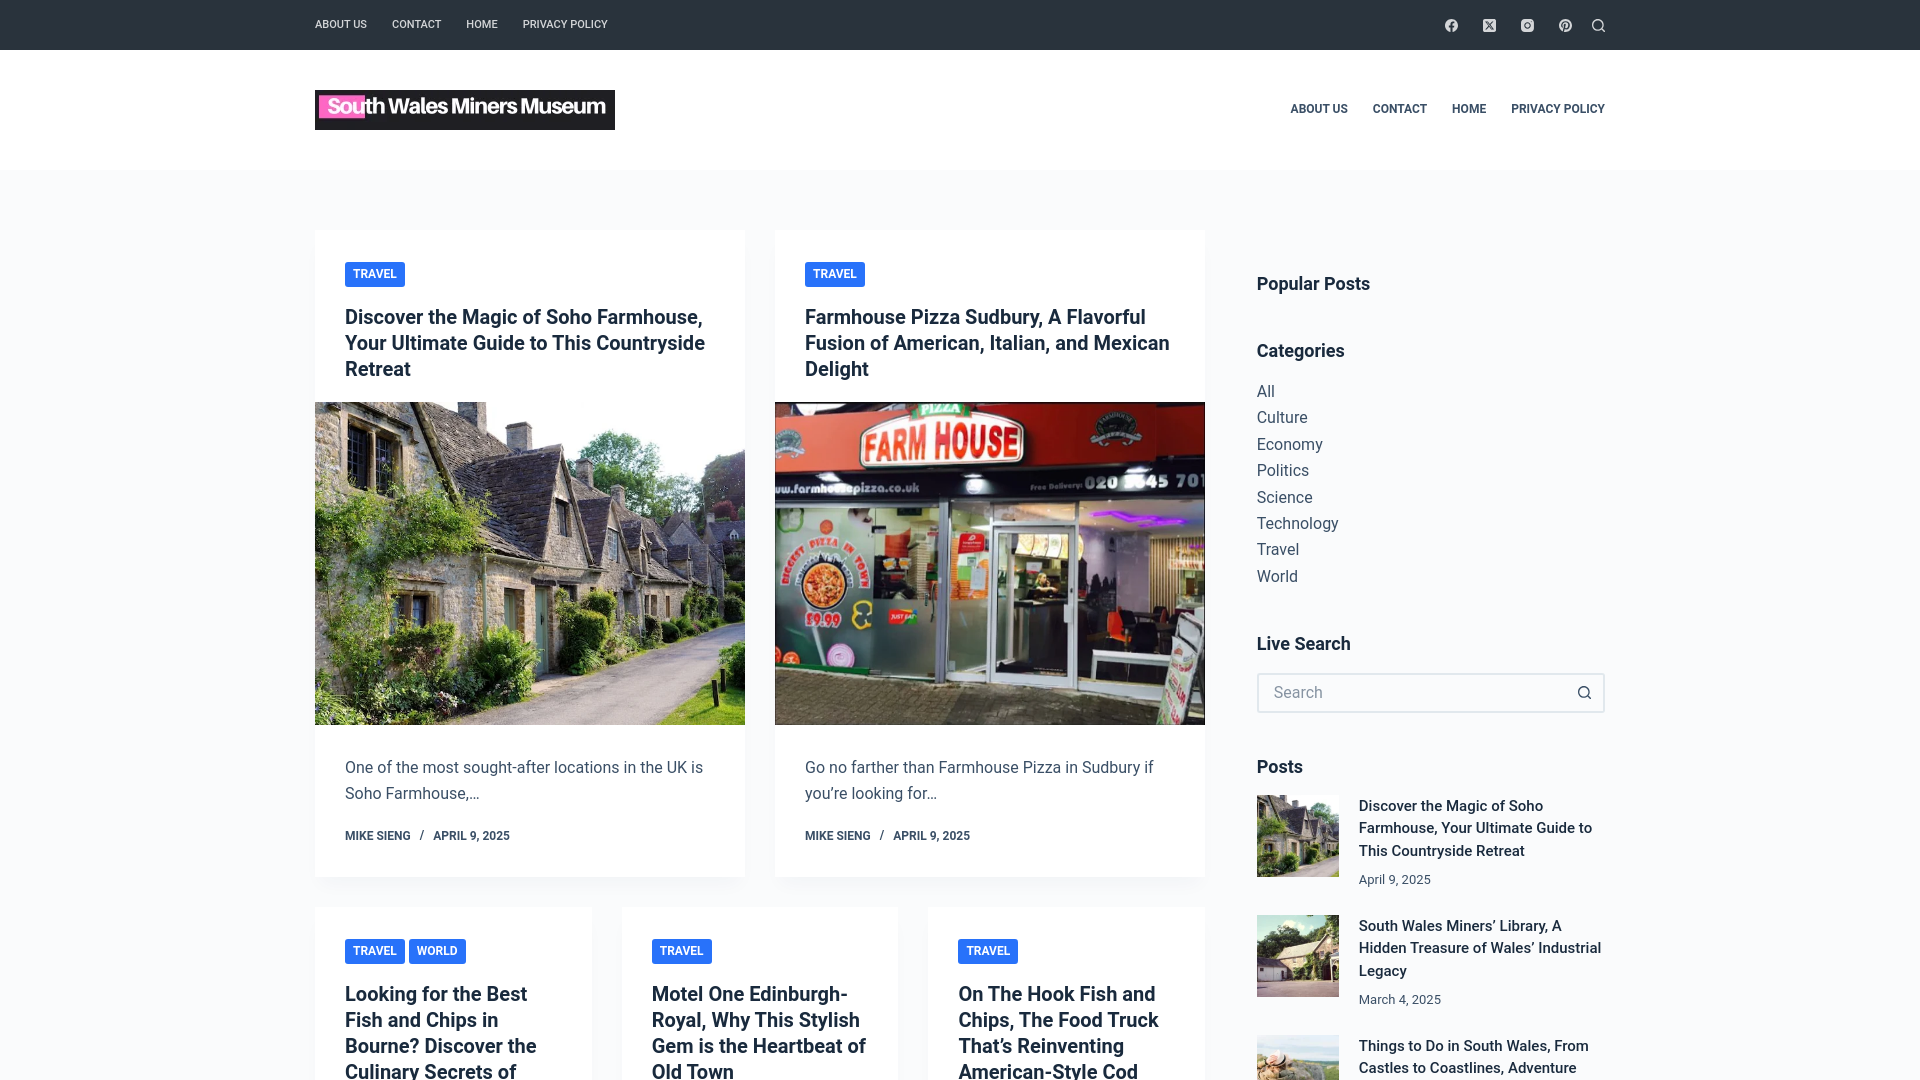
Task: Click April 9, 2025 date on Soho post
Action: click(471, 836)
